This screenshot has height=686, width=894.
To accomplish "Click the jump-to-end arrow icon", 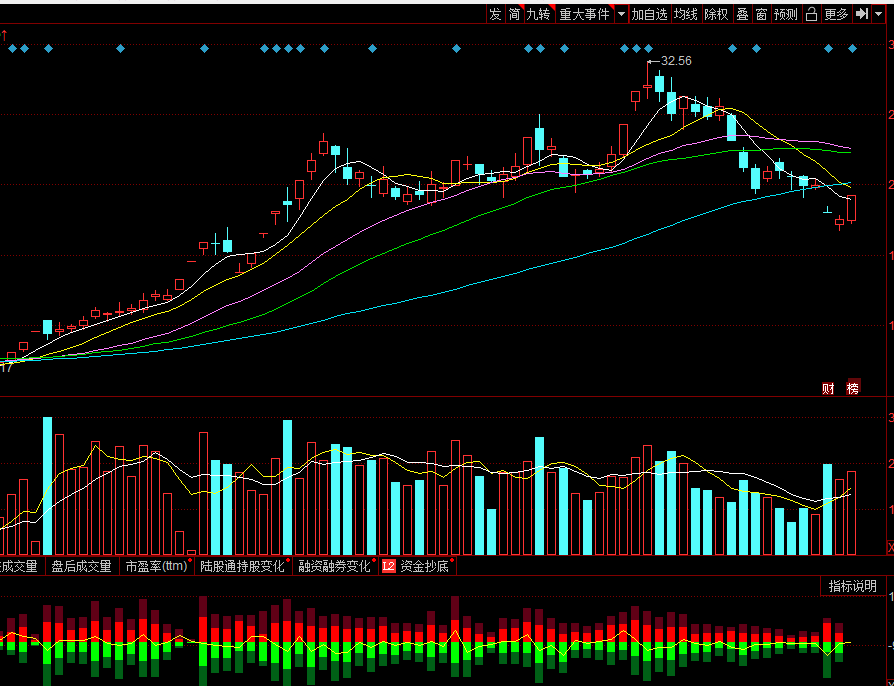I will [862, 14].
